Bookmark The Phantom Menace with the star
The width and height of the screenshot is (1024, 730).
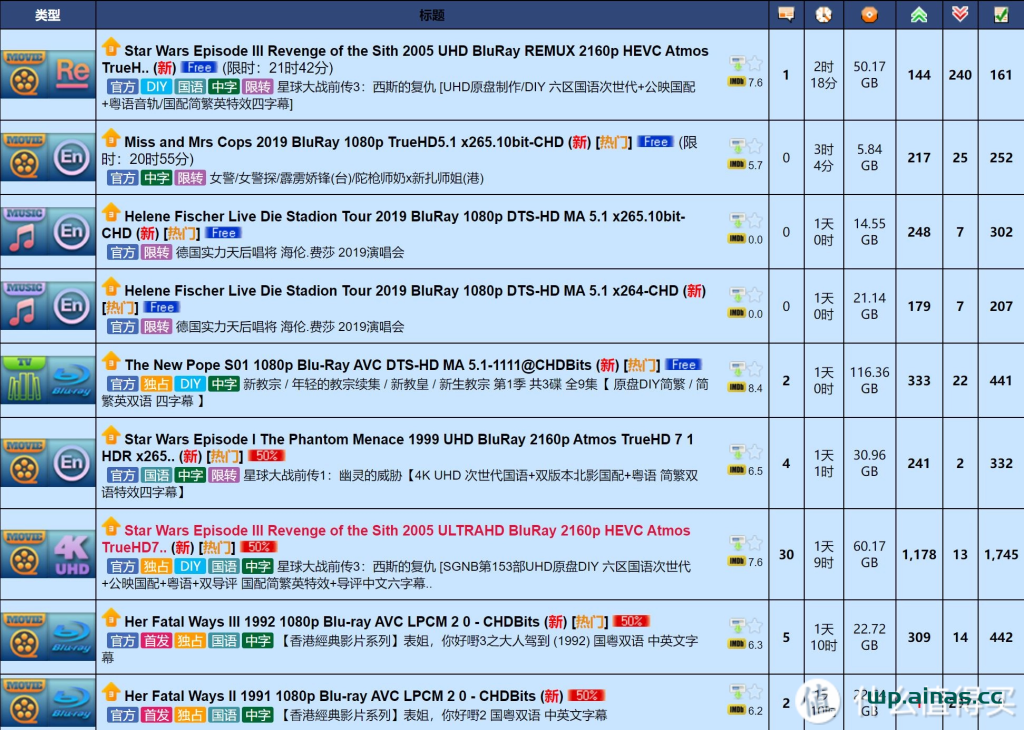(755, 452)
